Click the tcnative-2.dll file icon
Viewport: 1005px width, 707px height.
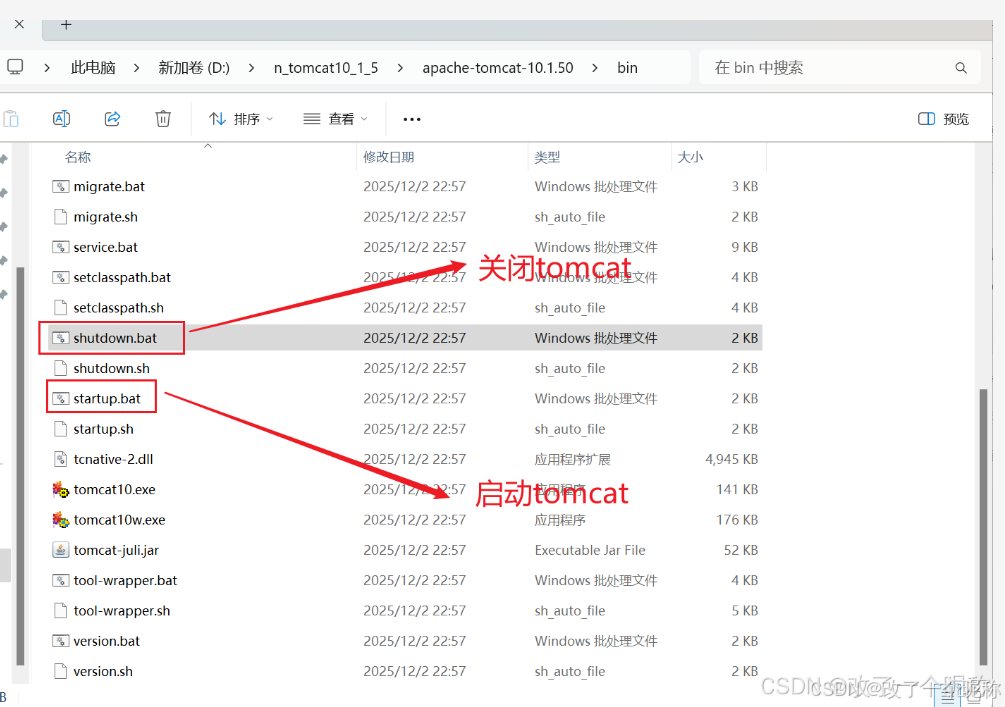pyautogui.click(x=60, y=459)
